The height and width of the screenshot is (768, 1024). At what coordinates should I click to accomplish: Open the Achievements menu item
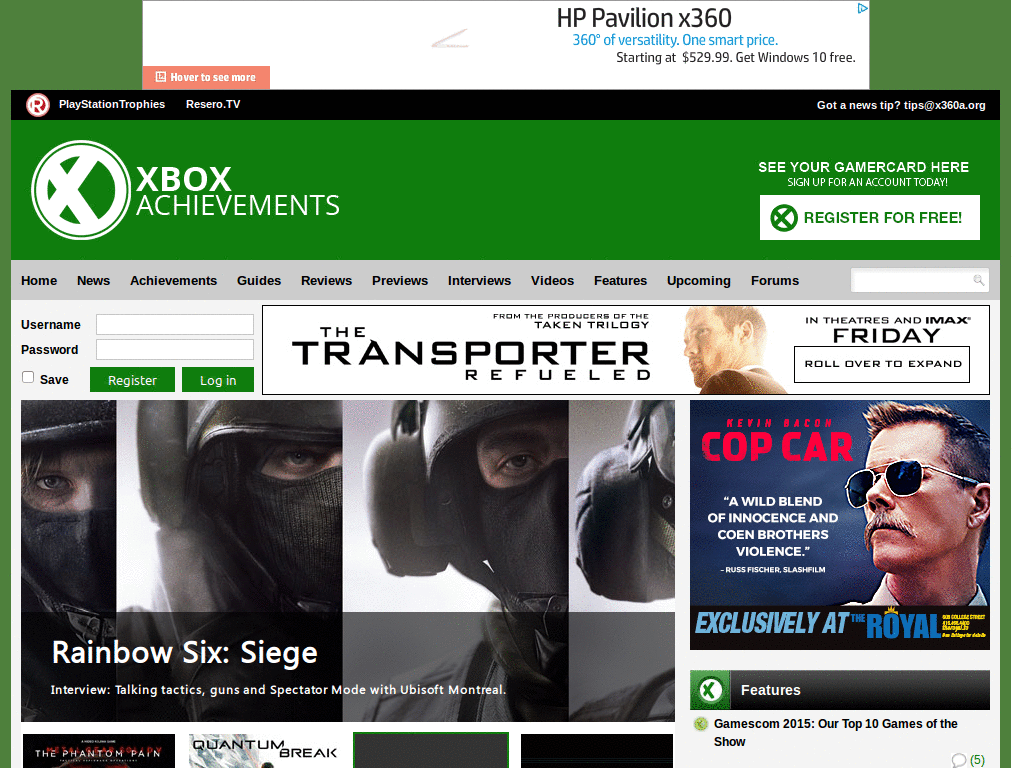click(173, 281)
